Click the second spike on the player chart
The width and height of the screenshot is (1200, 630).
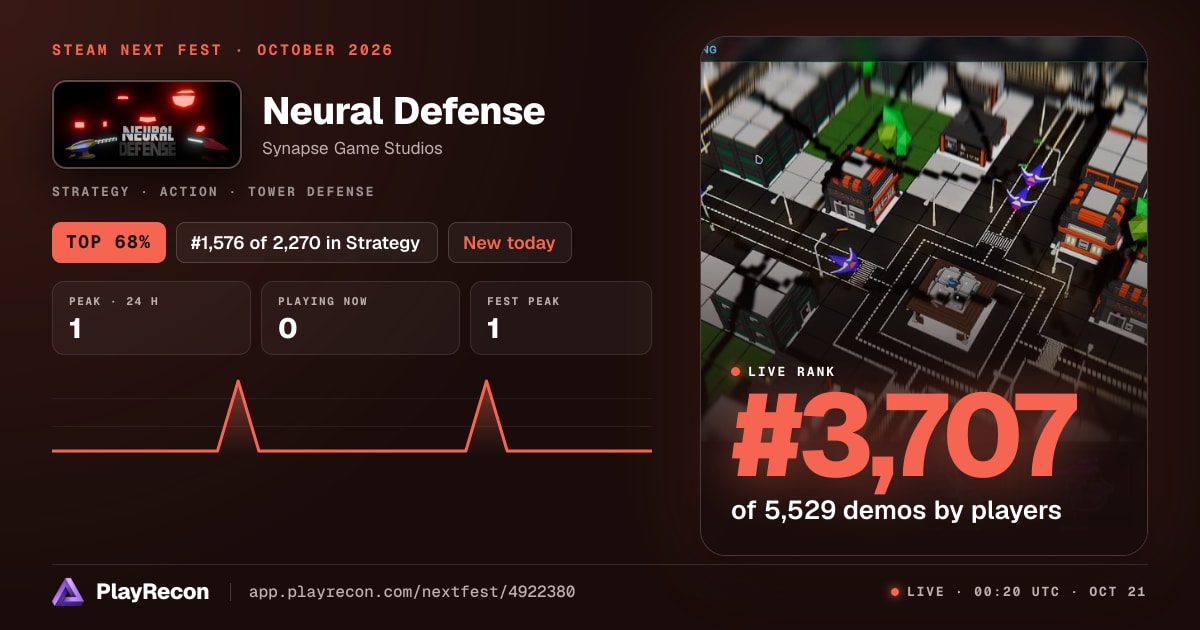486,415
